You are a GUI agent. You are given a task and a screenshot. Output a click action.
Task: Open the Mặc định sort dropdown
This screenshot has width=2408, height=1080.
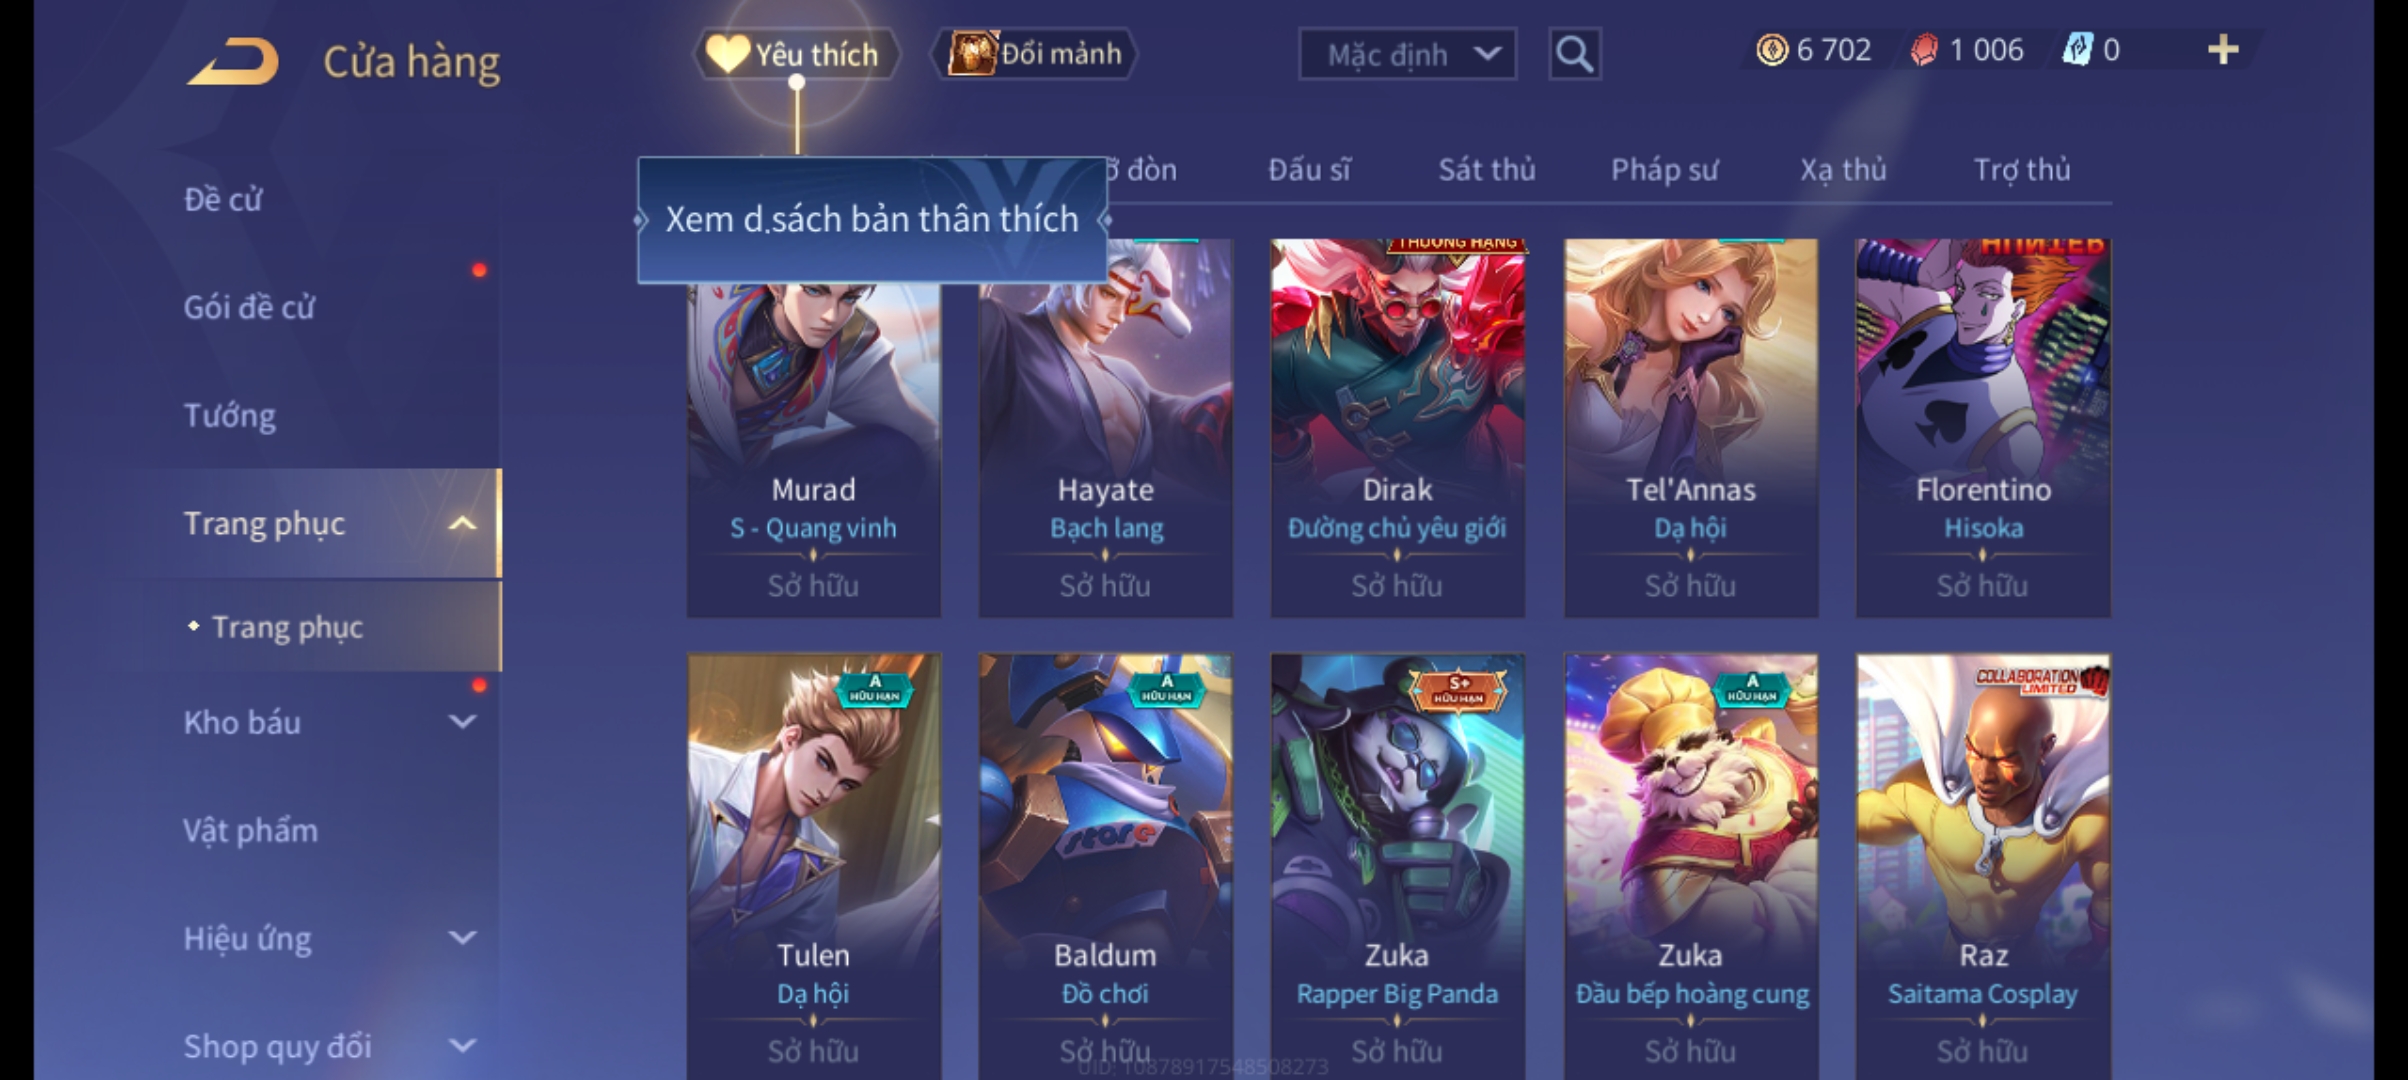(x=1407, y=54)
